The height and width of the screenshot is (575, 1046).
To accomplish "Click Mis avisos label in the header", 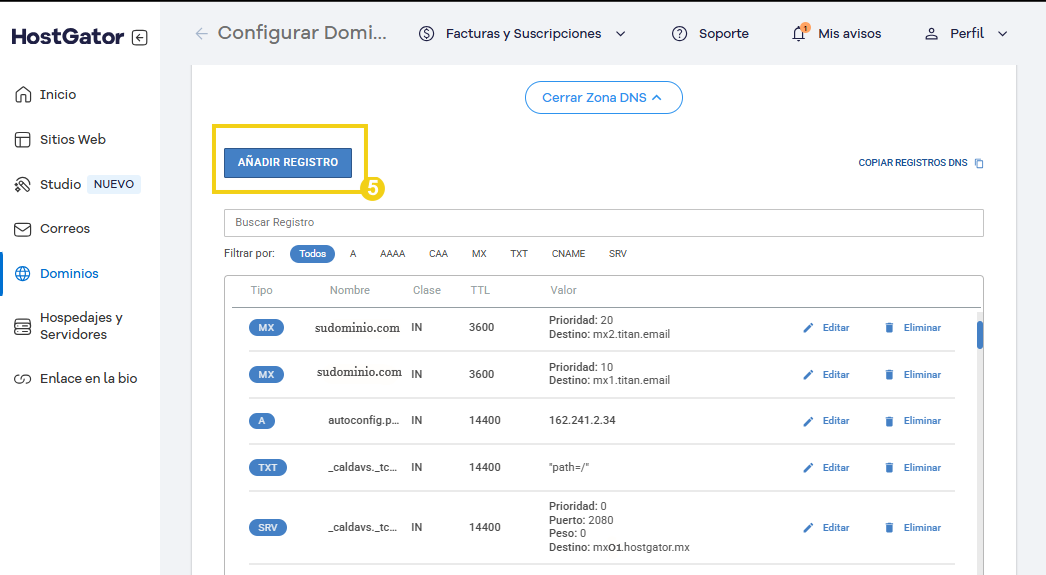I will click(x=849, y=33).
